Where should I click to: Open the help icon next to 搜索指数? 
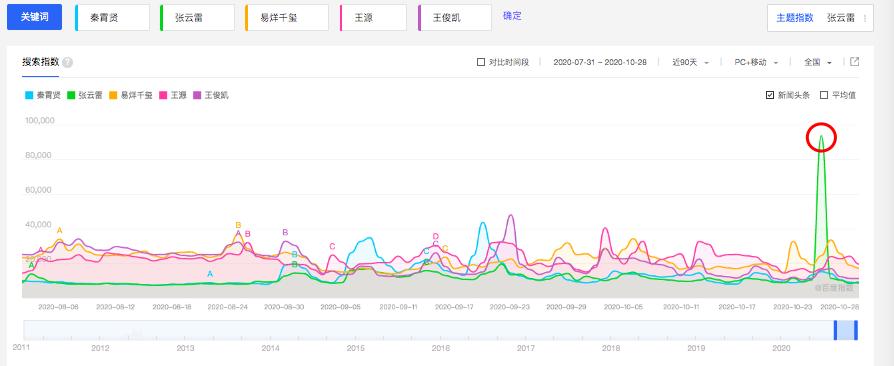pyautogui.click(x=67, y=62)
